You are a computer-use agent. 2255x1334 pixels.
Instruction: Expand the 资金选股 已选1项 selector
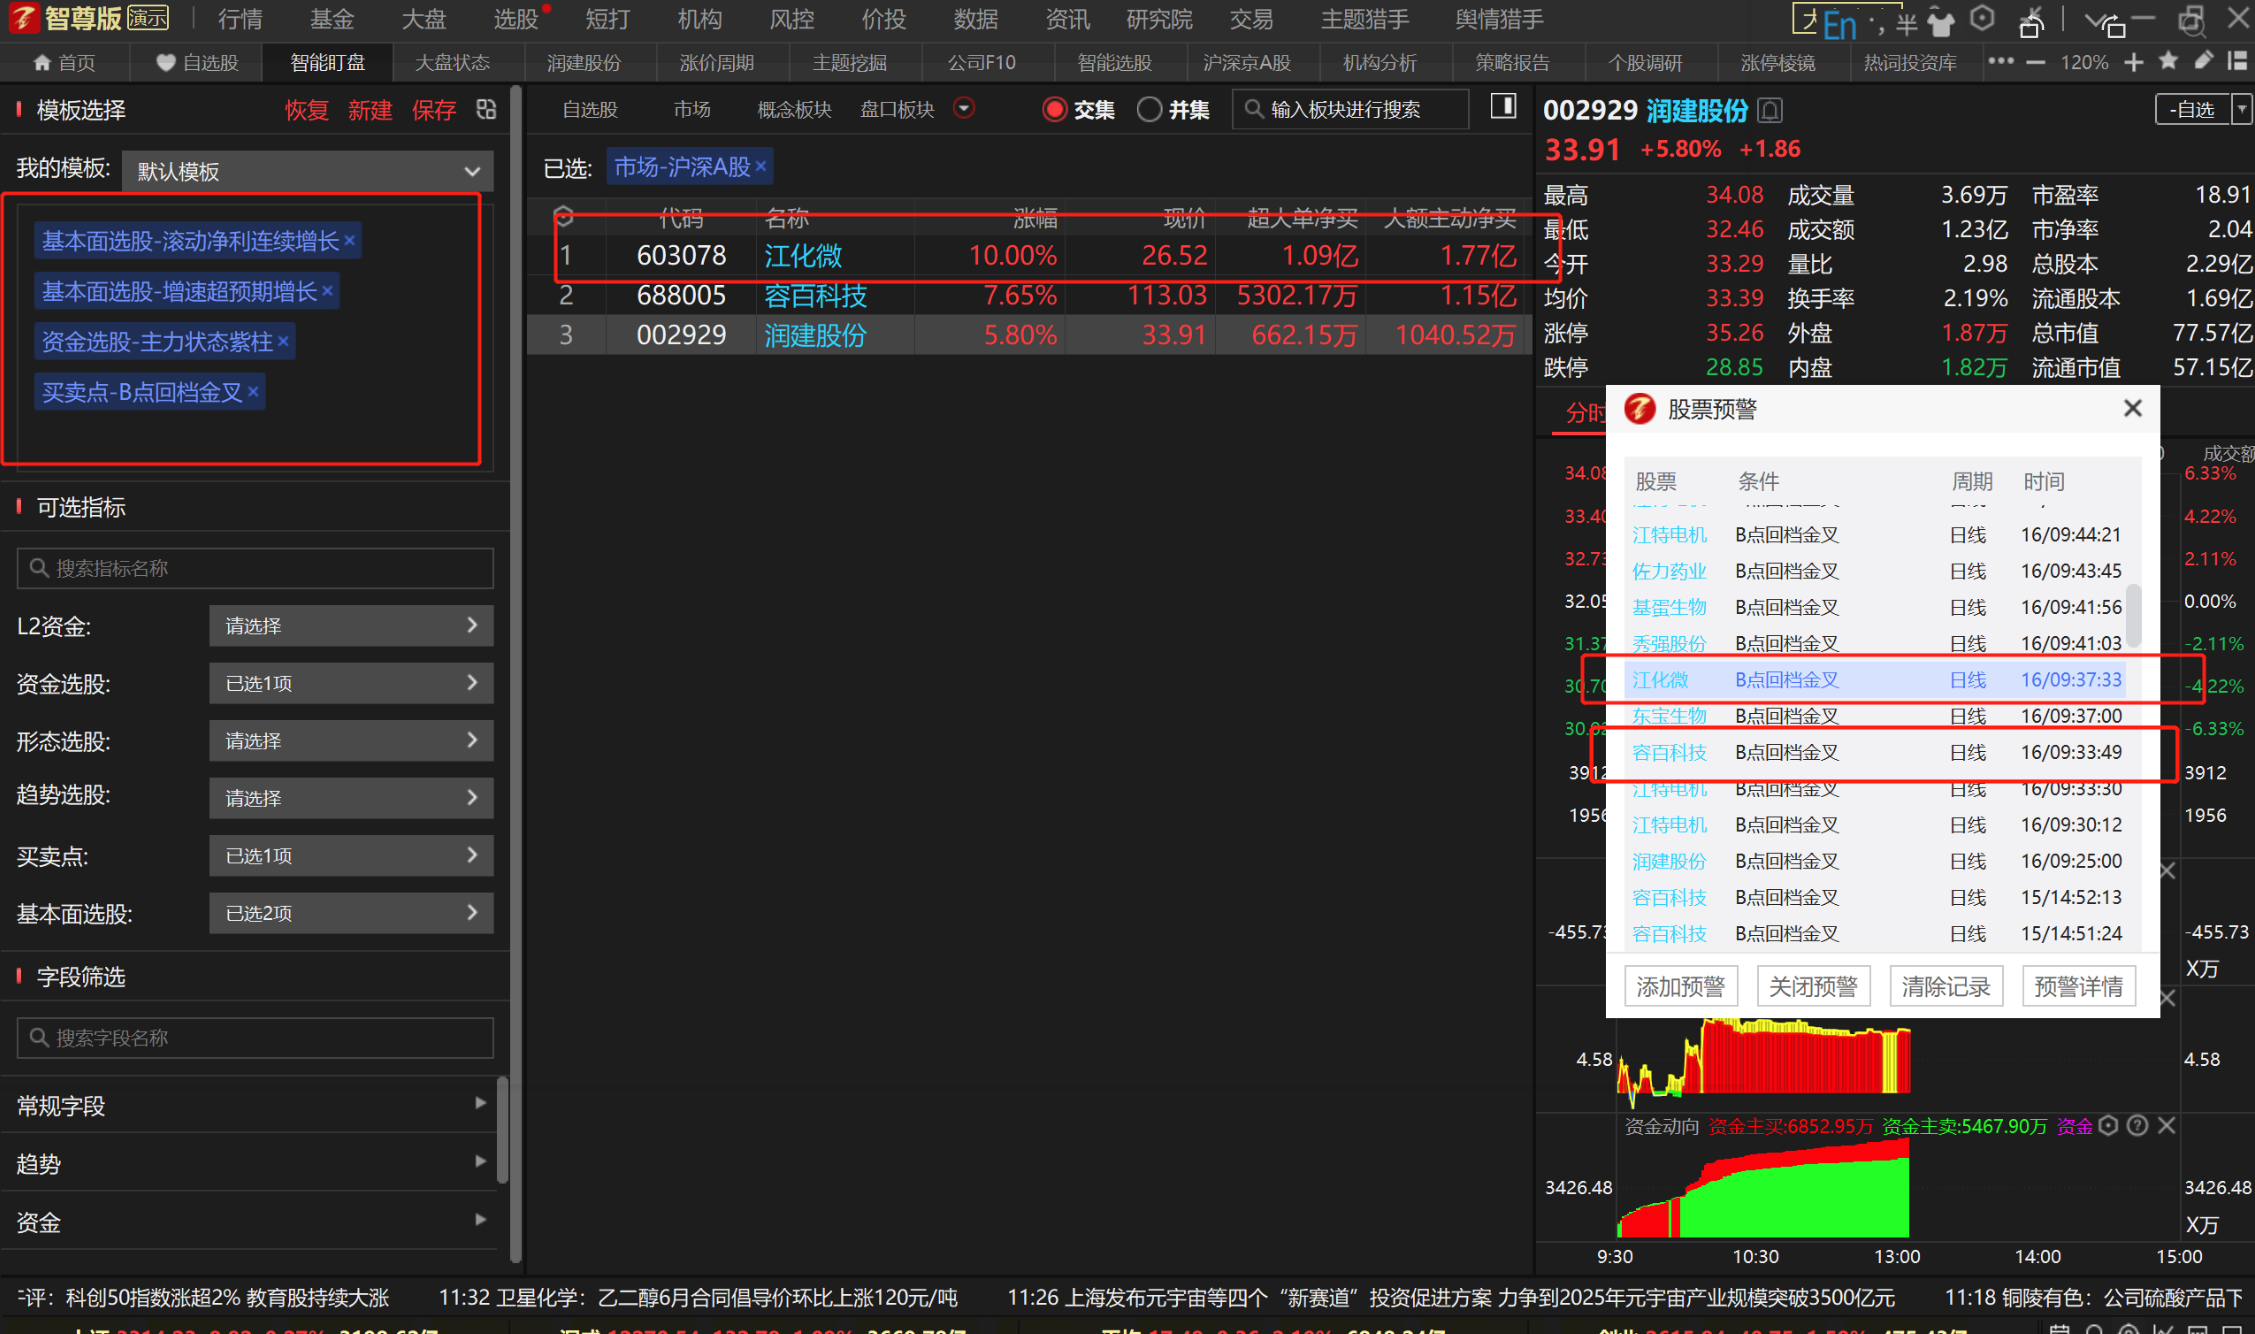pos(351,683)
